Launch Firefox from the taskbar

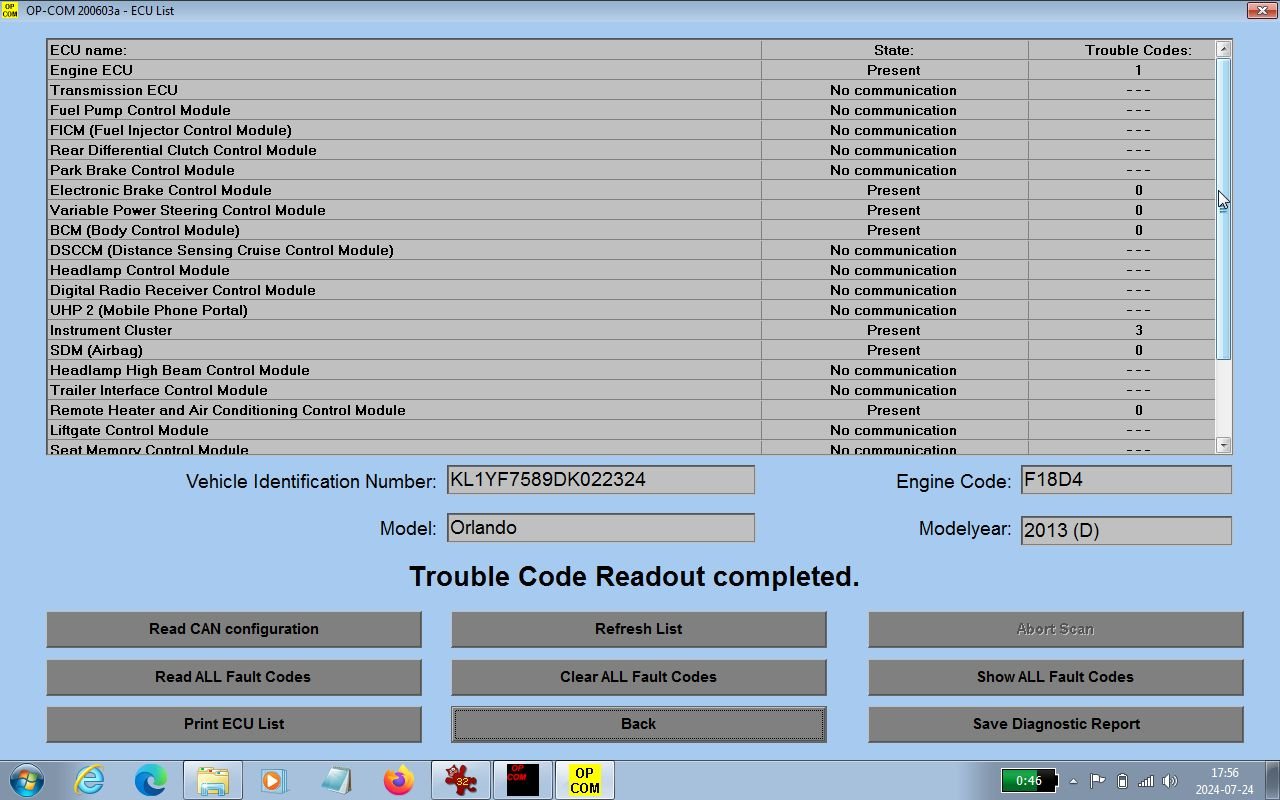point(398,780)
